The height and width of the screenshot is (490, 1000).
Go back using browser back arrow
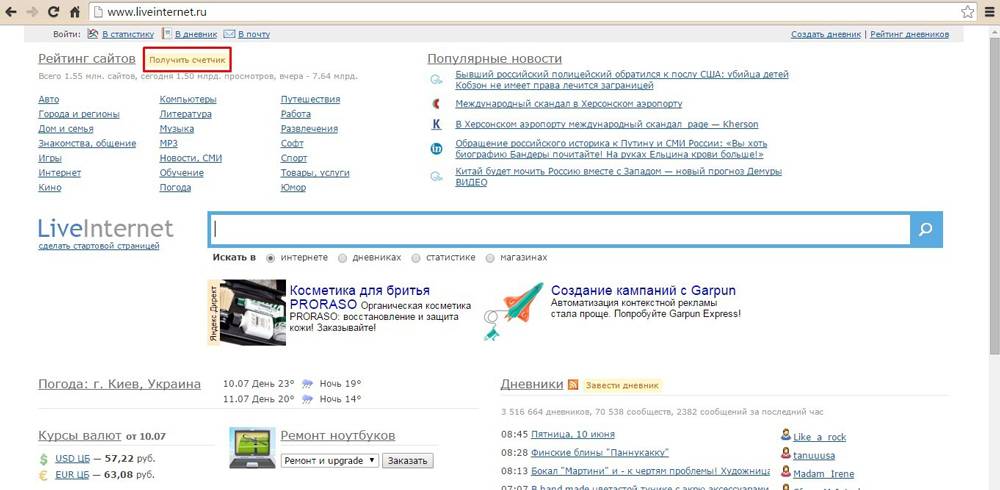(11, 11)
